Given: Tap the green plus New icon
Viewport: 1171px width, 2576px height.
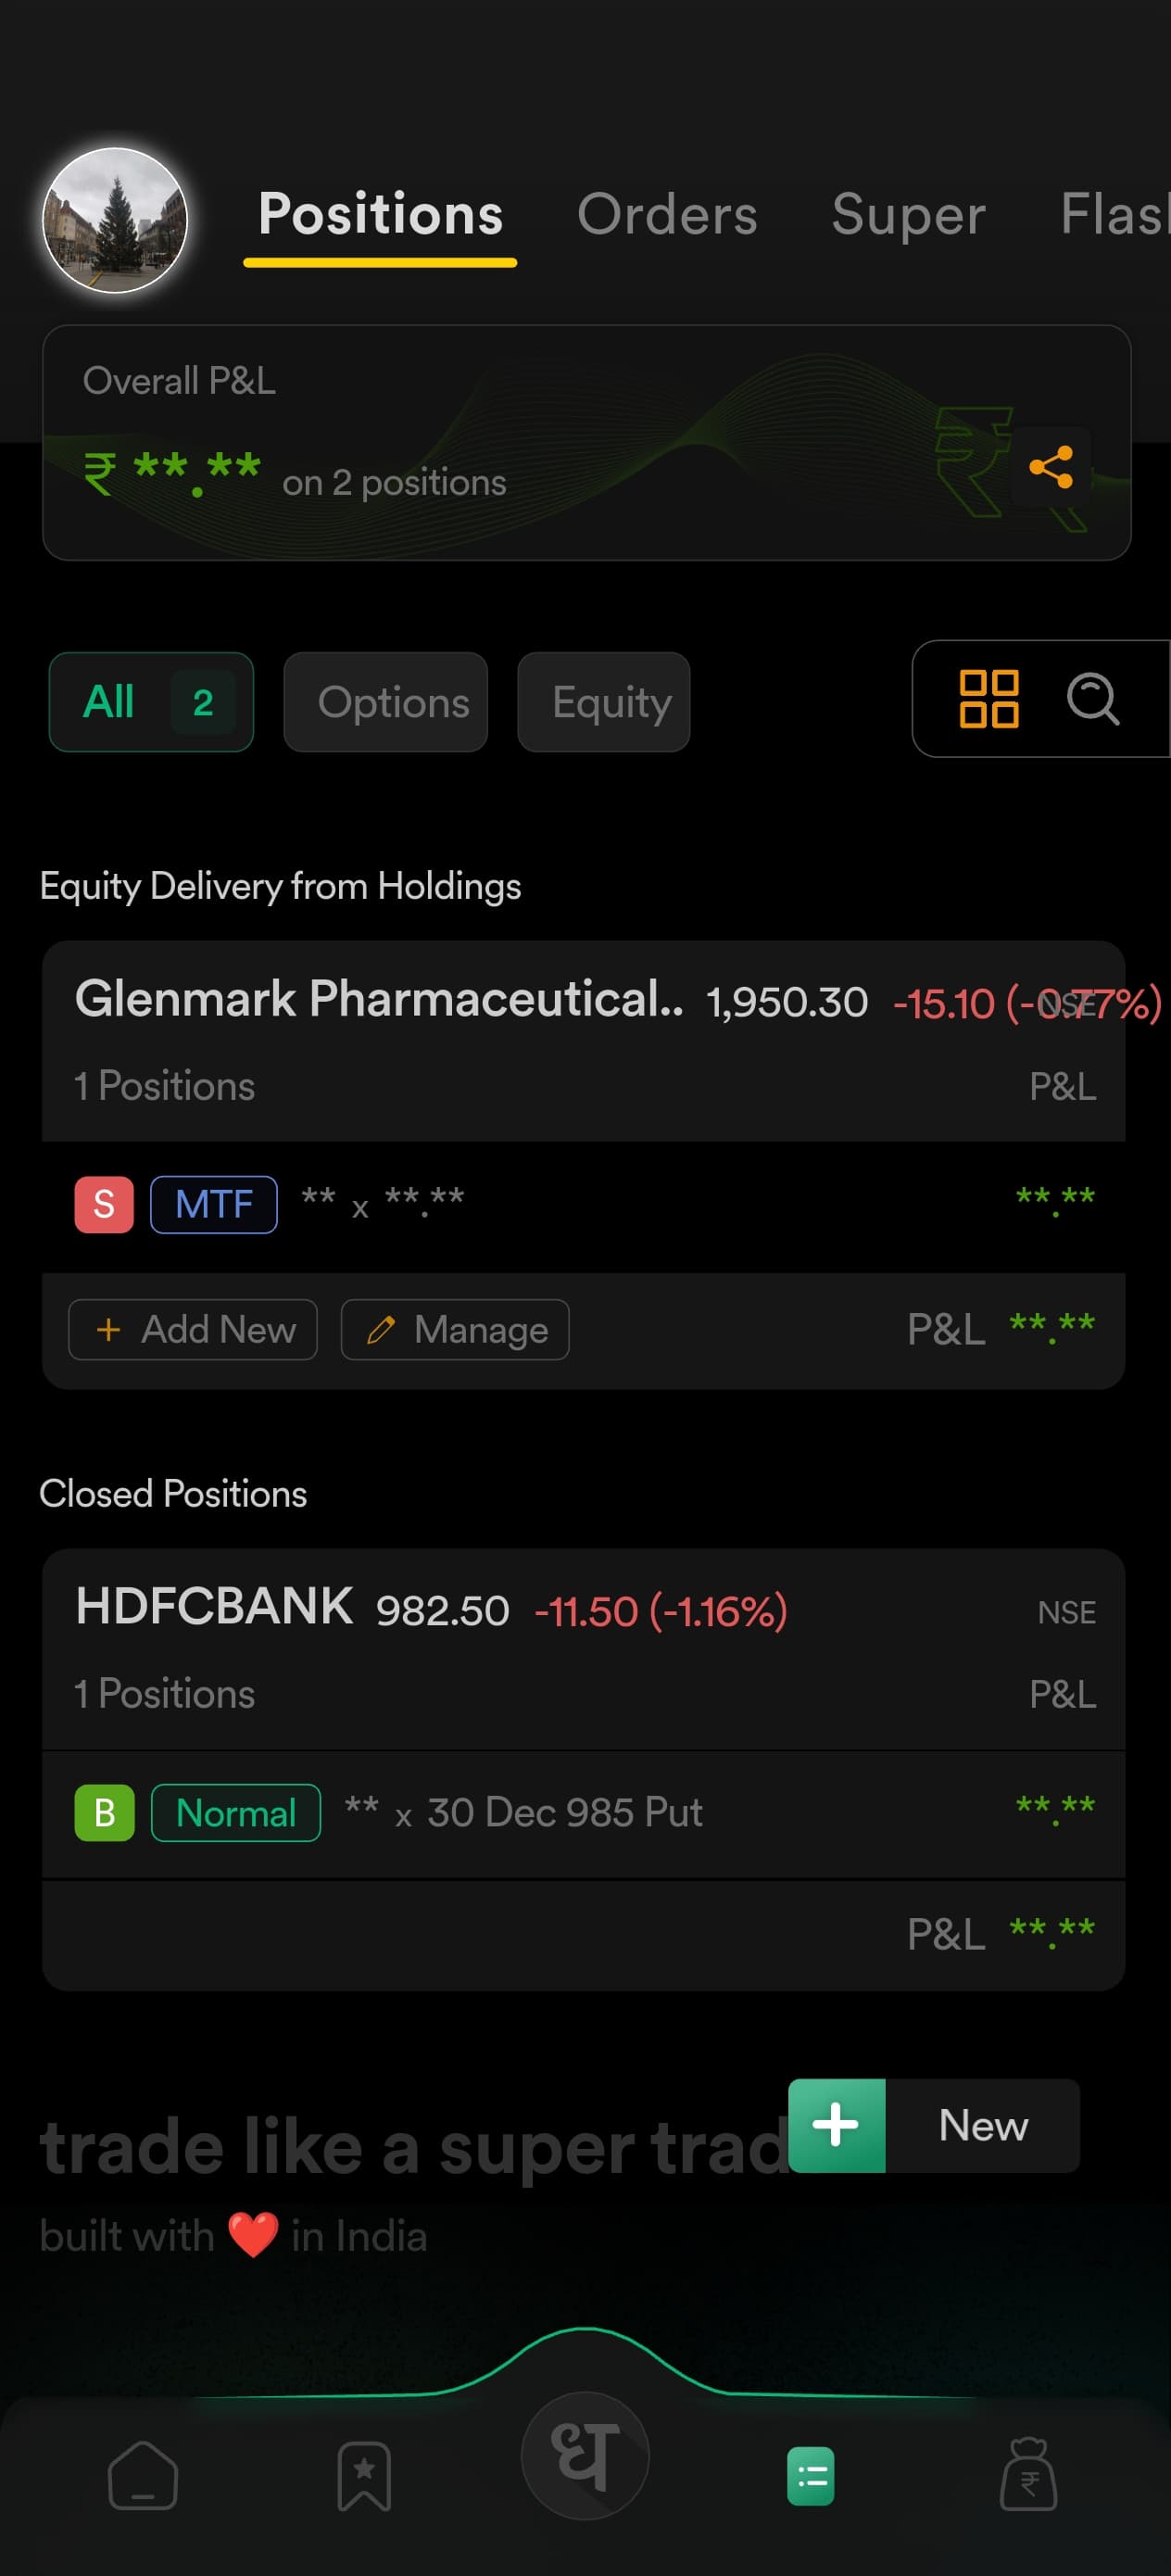Looking at the screenshot, I should point(836,2125).
